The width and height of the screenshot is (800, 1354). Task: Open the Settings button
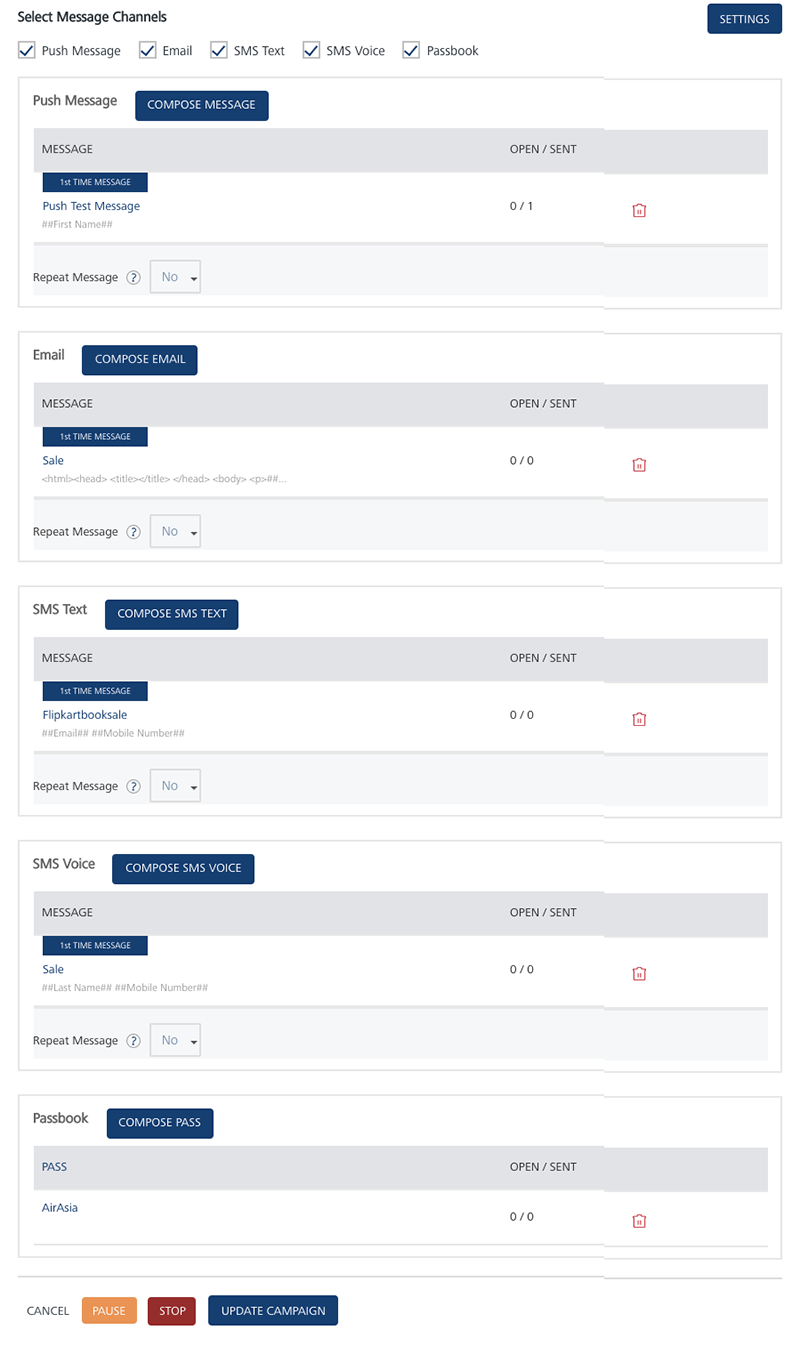tap(744, 19)
